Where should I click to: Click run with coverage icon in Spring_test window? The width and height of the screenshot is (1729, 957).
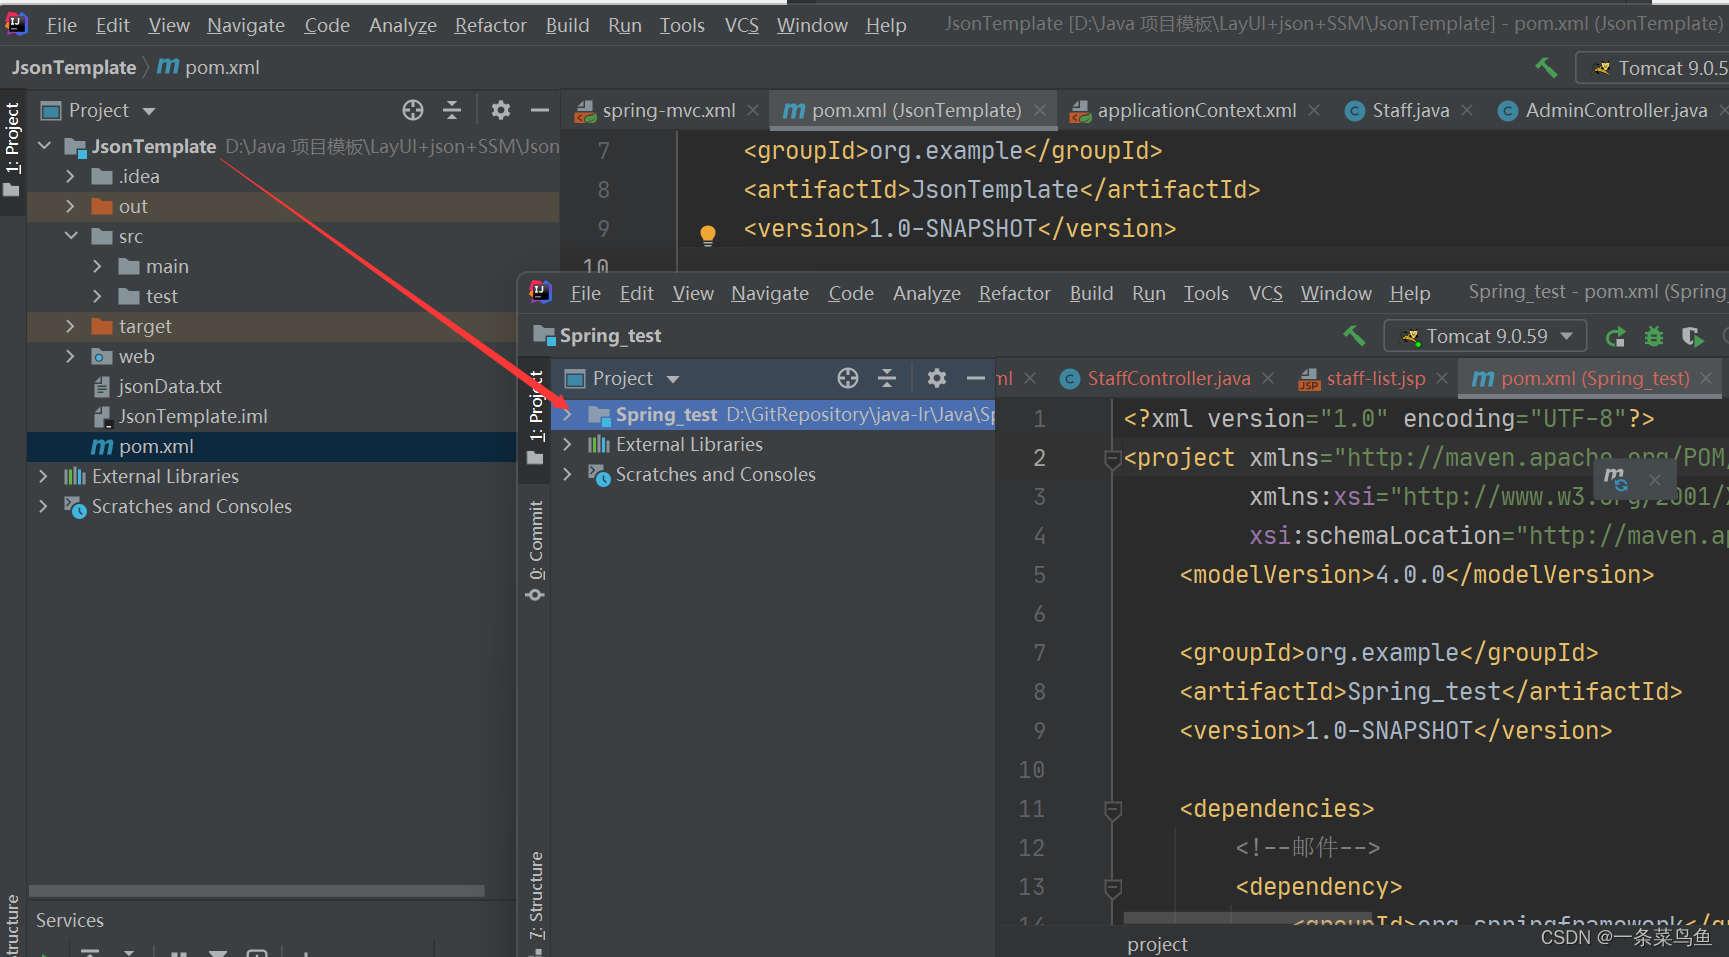[1692, 337]
